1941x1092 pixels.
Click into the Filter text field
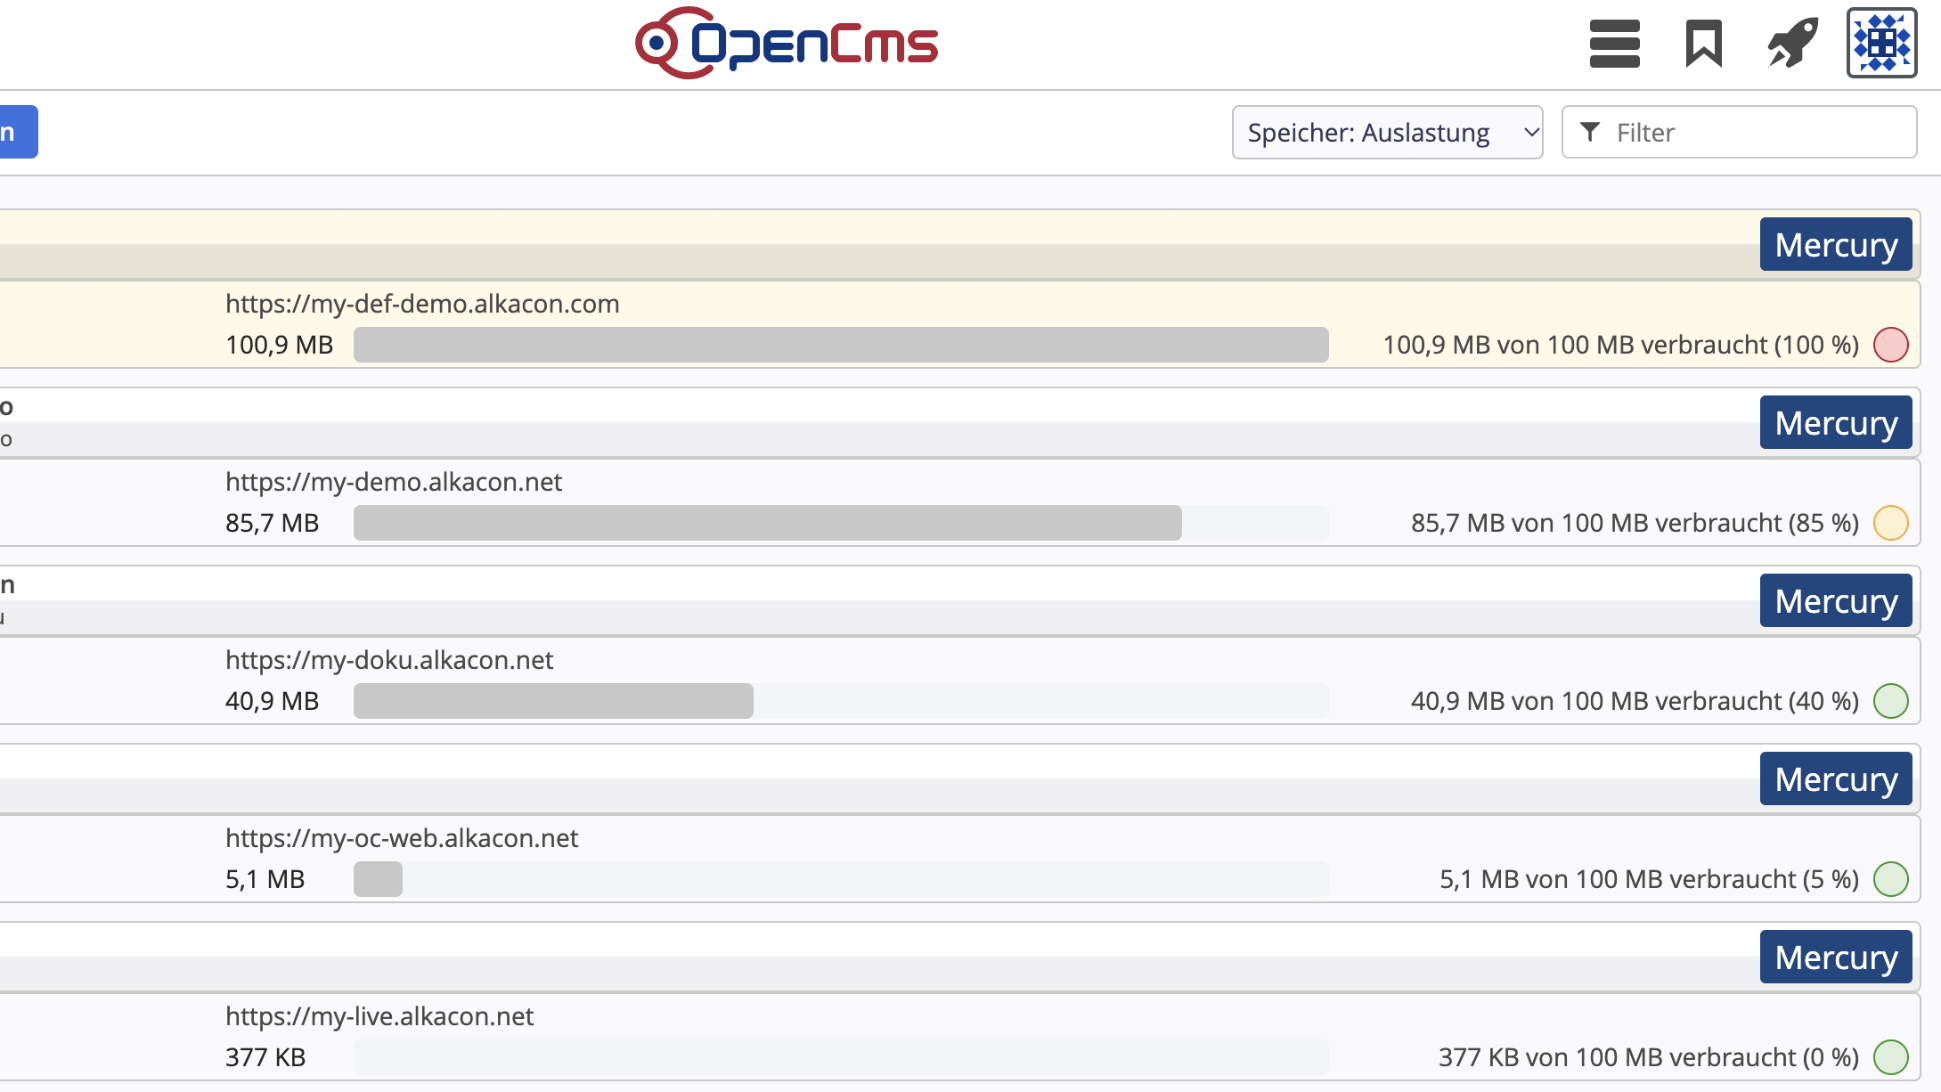tap(1739, 132)
